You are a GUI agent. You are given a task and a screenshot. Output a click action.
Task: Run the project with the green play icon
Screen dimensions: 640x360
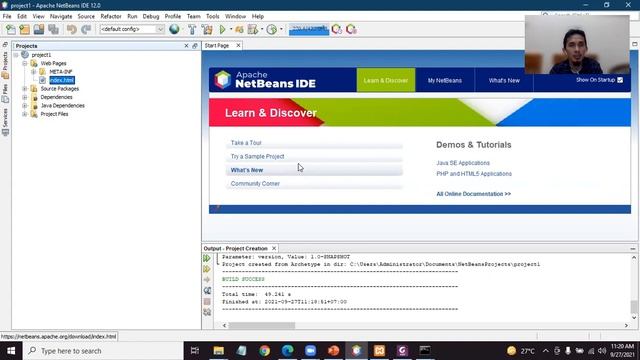(x=222, y=29)
